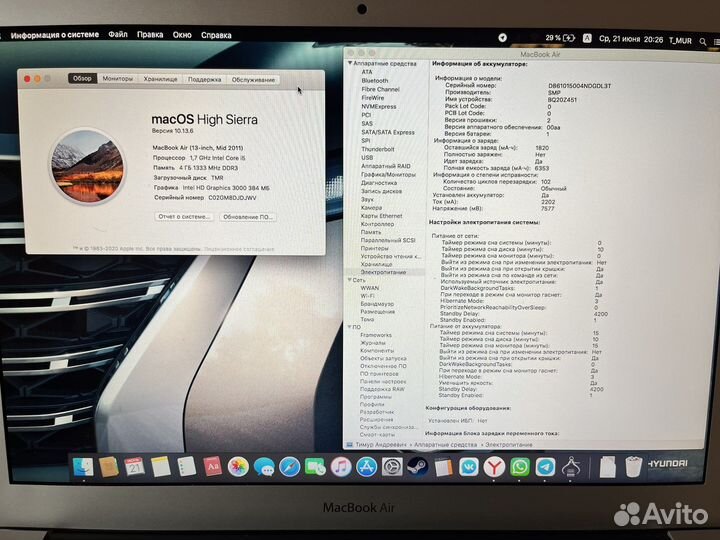Image resolution: width=720 pixels, height=540 pixels.
Task: Collapse the Аппаратные средства section
Action: click(350, 63)
